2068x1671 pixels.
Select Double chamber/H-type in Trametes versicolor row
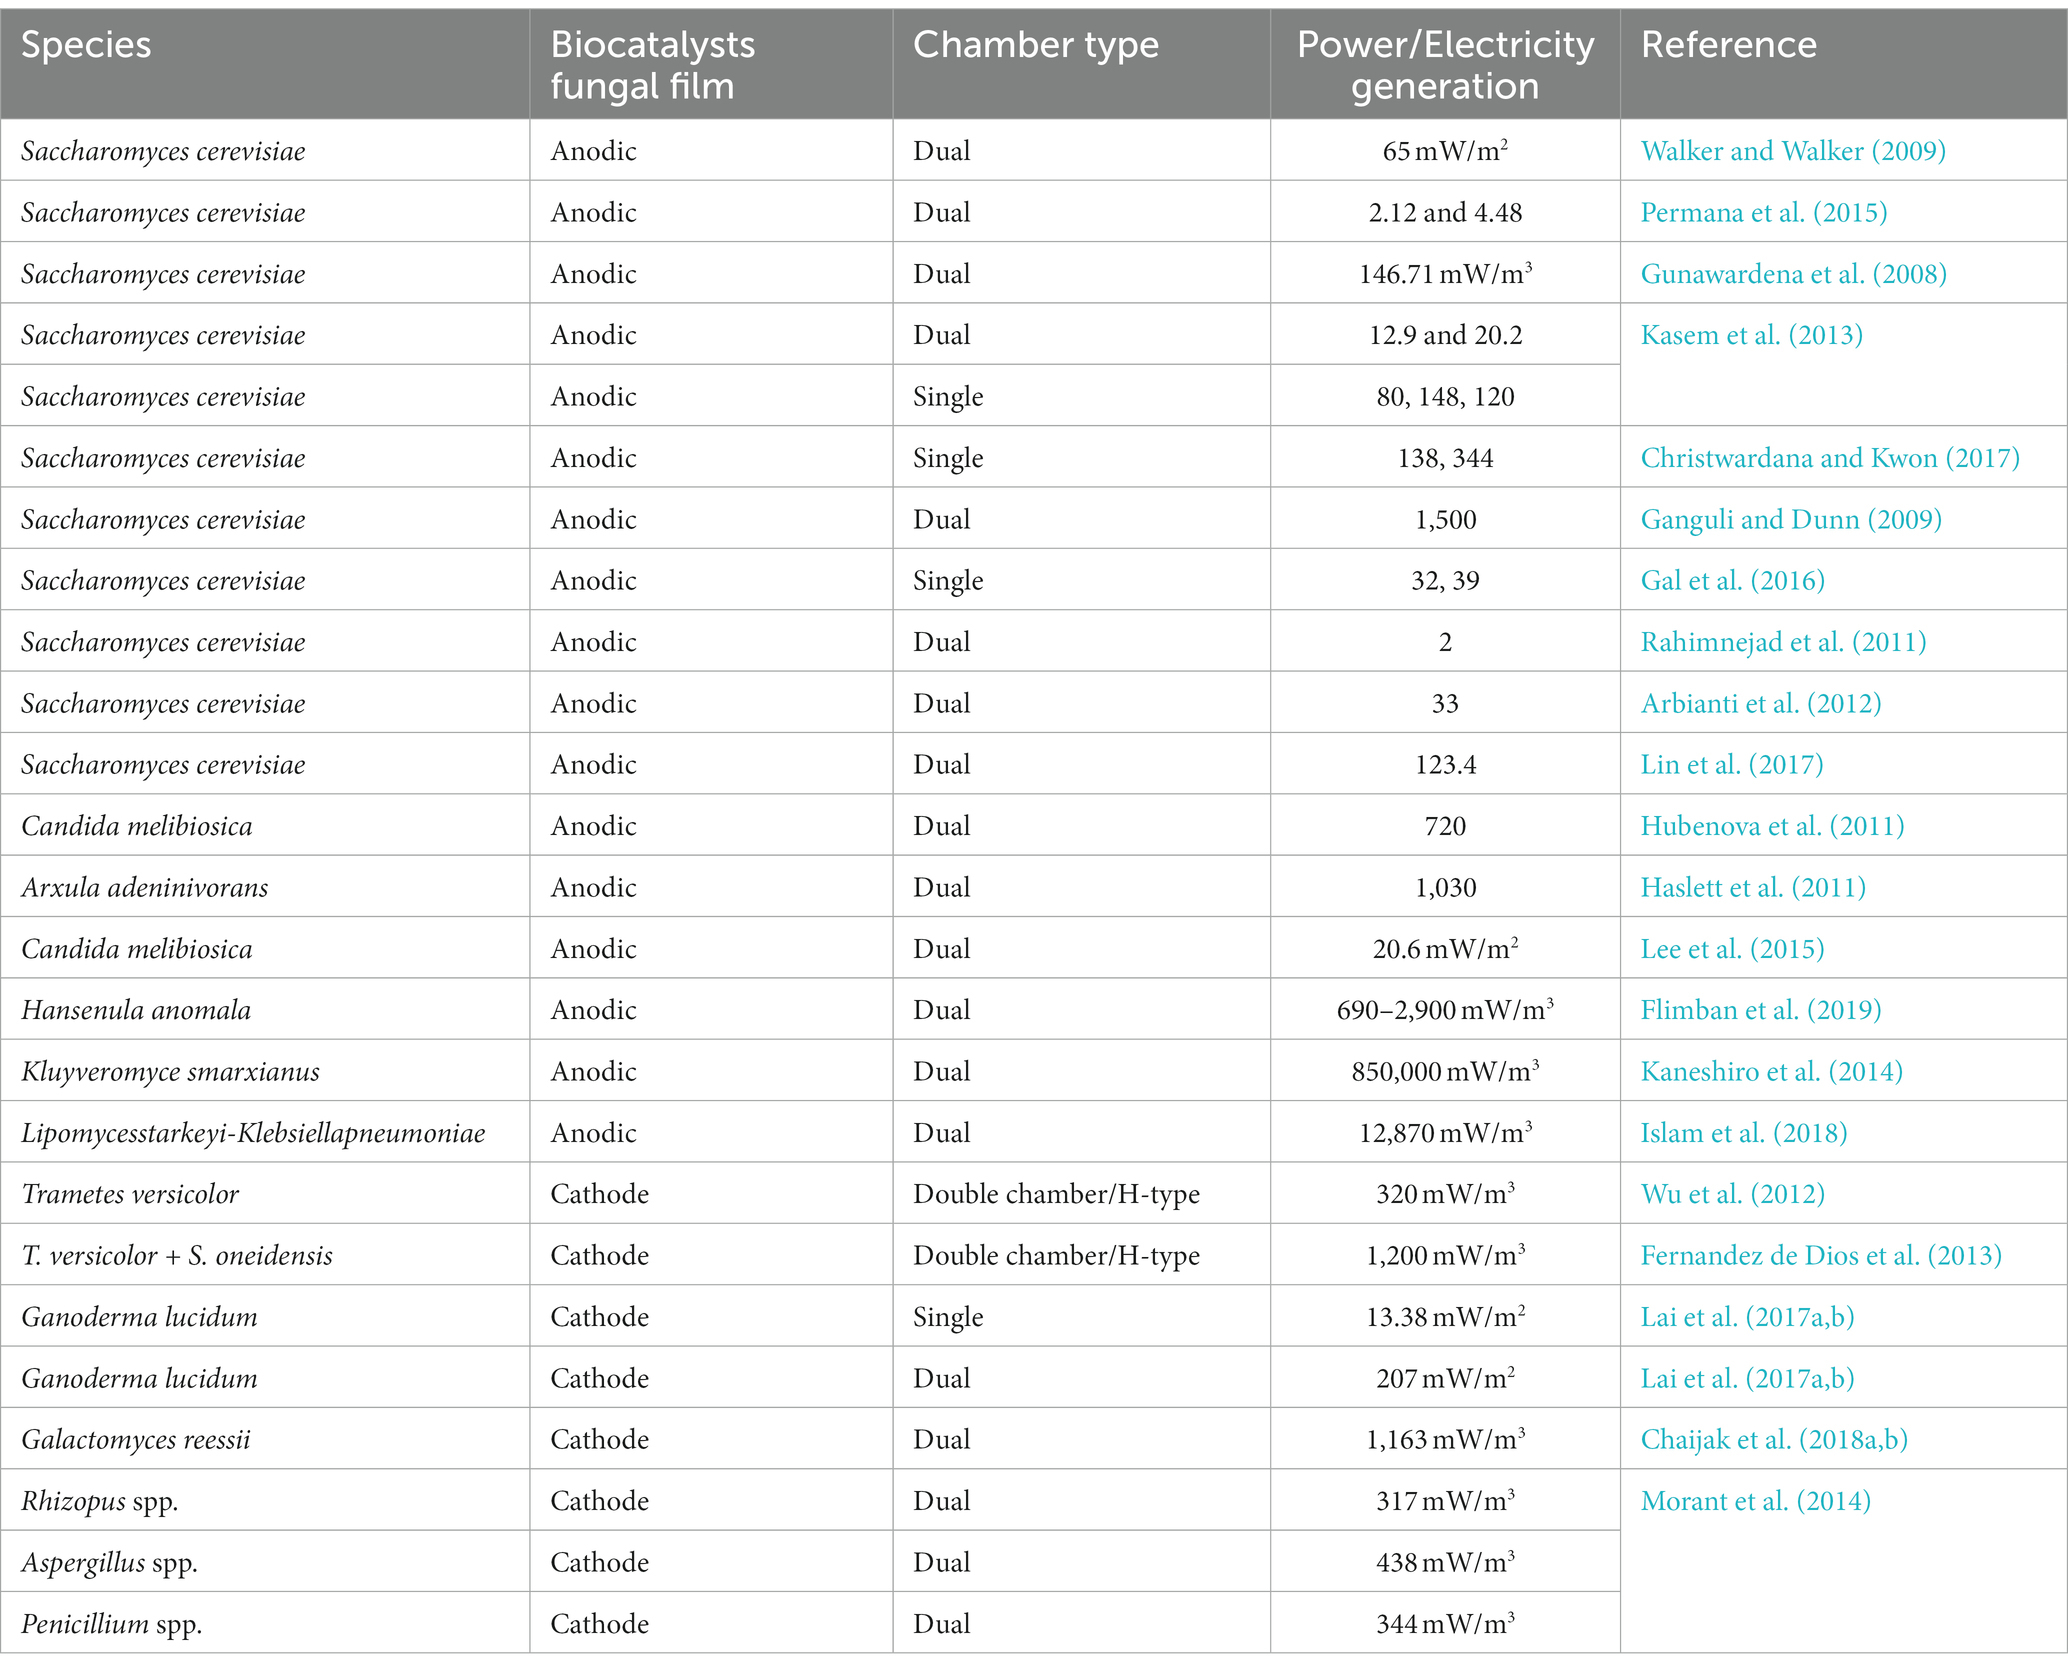pos(1056,1194)
